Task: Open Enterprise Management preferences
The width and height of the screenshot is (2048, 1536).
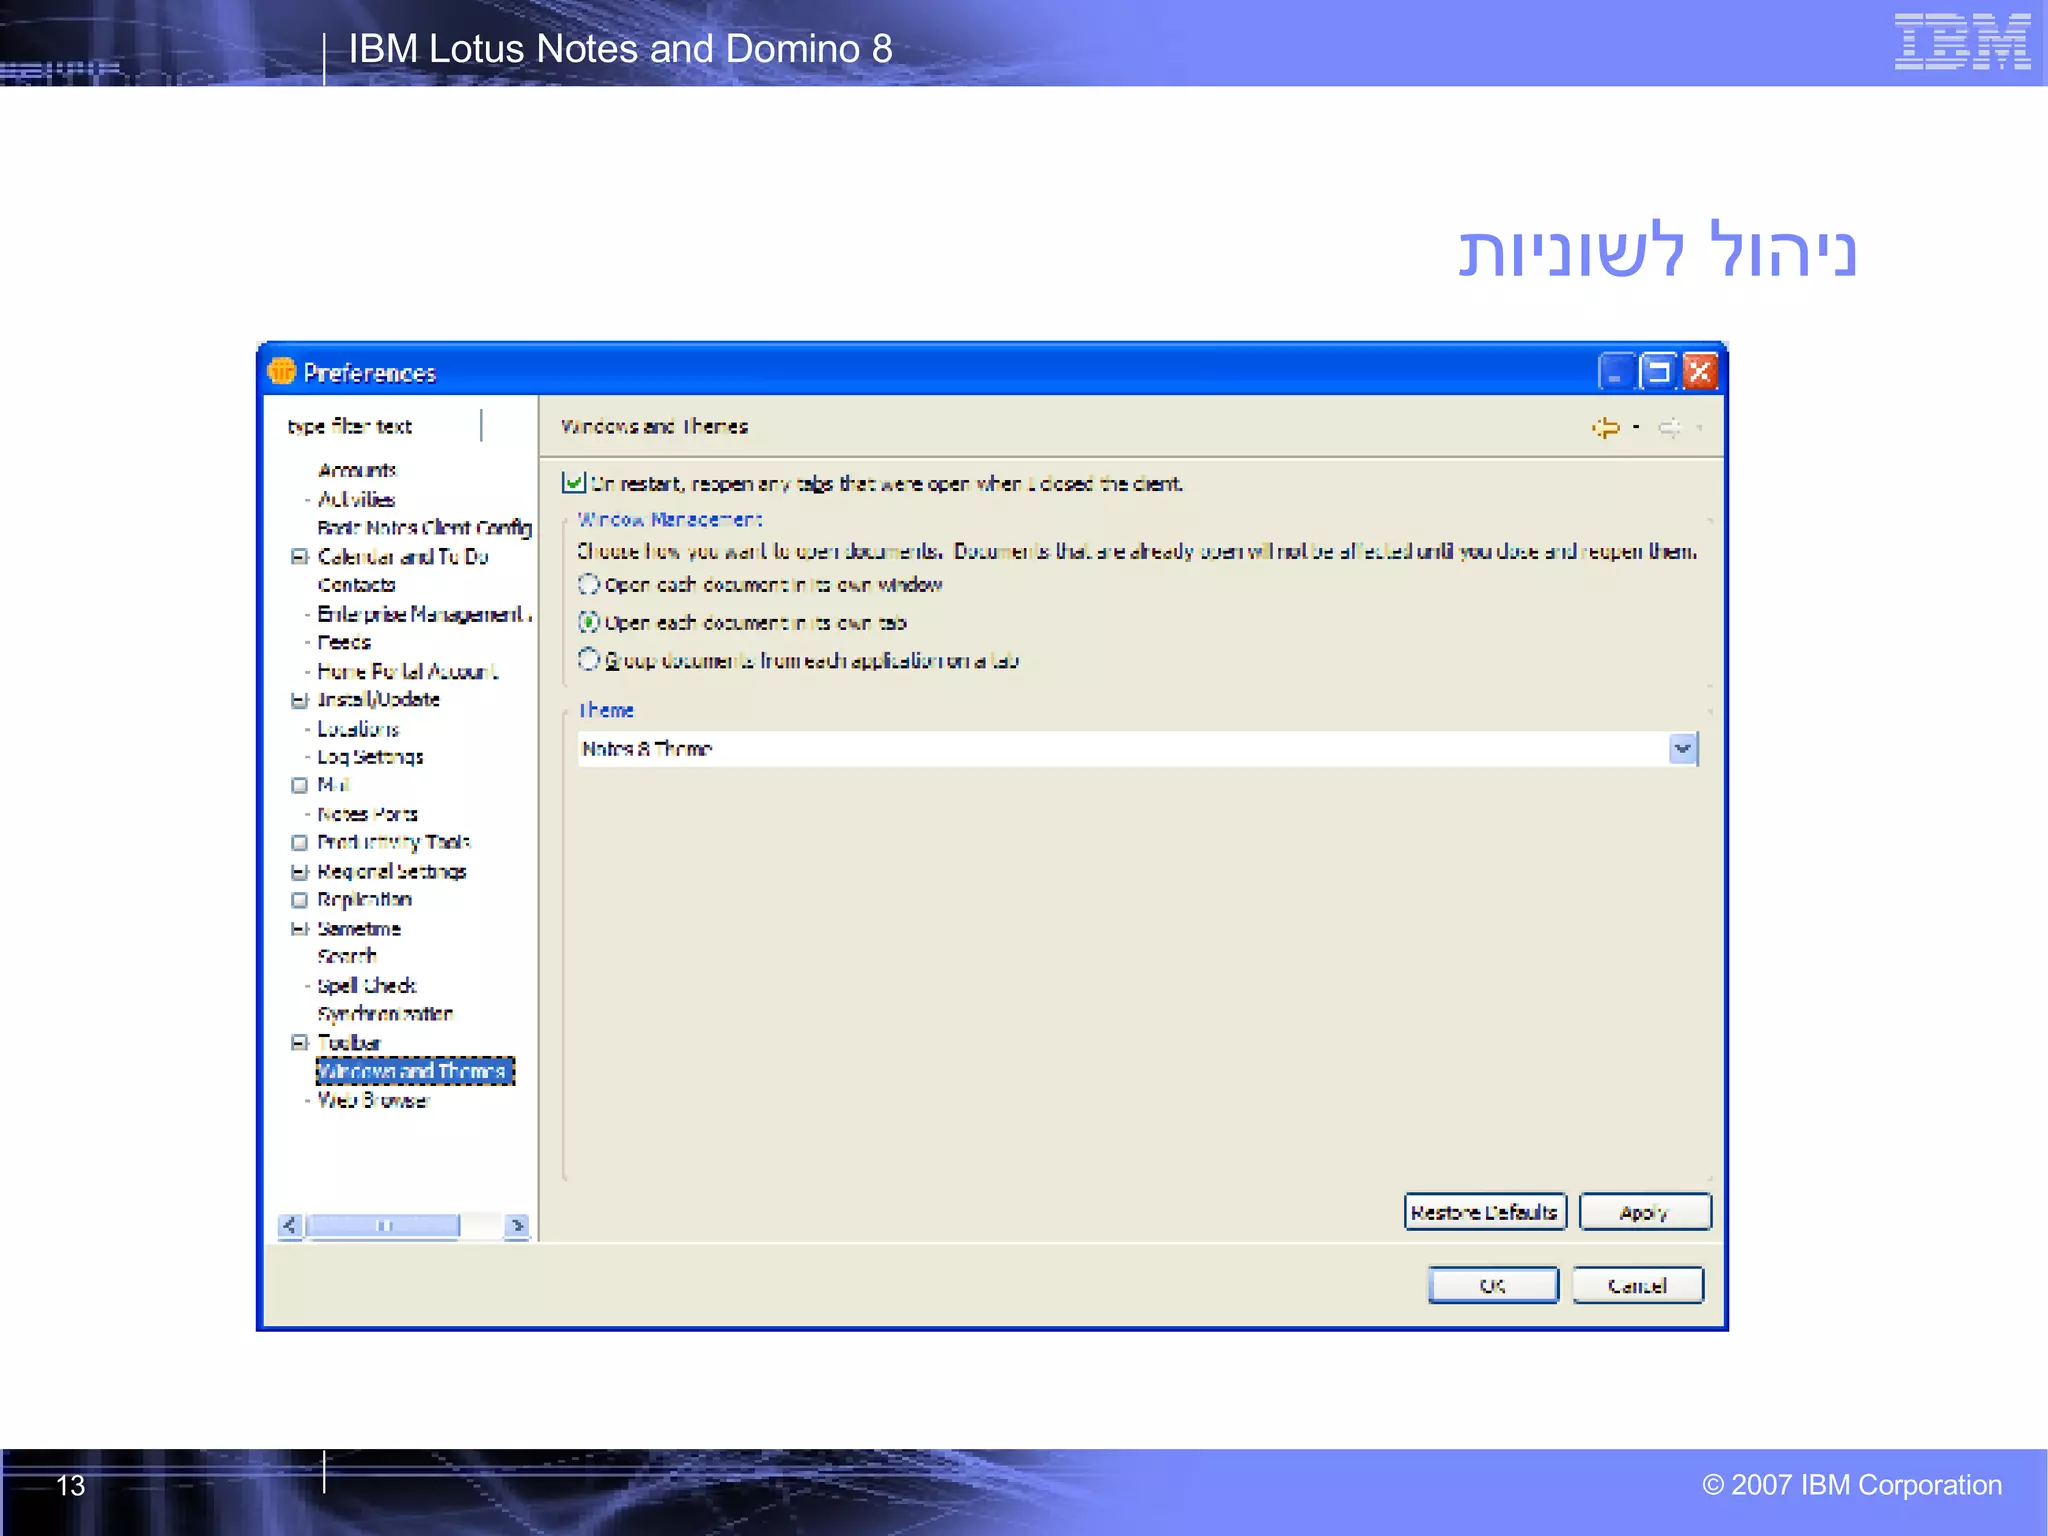Action: (424, 614)
